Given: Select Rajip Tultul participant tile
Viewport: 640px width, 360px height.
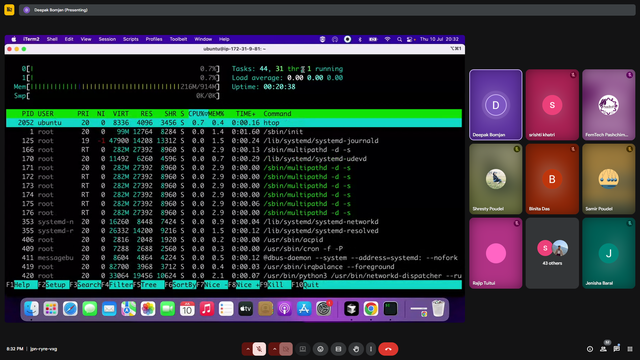Looking at the screenshot, I should 496,253.
